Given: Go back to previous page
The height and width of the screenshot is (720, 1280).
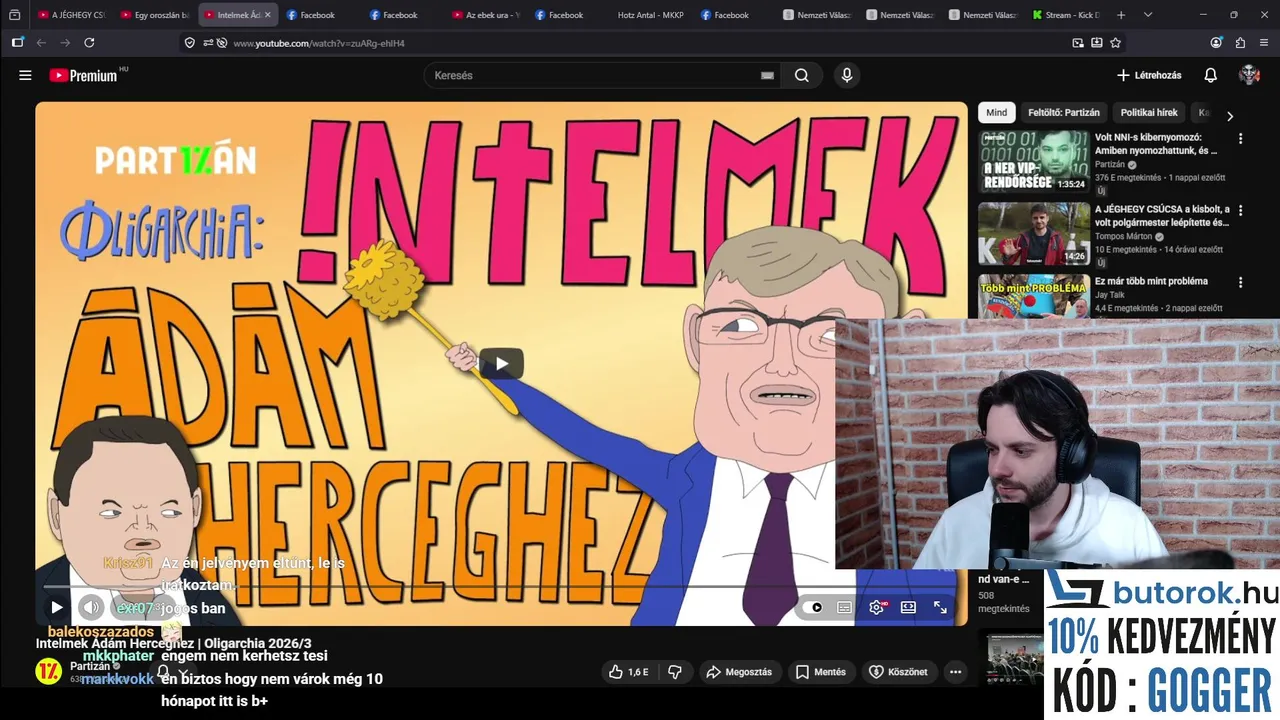Looking at the screenshot, I should coord(41,43).
